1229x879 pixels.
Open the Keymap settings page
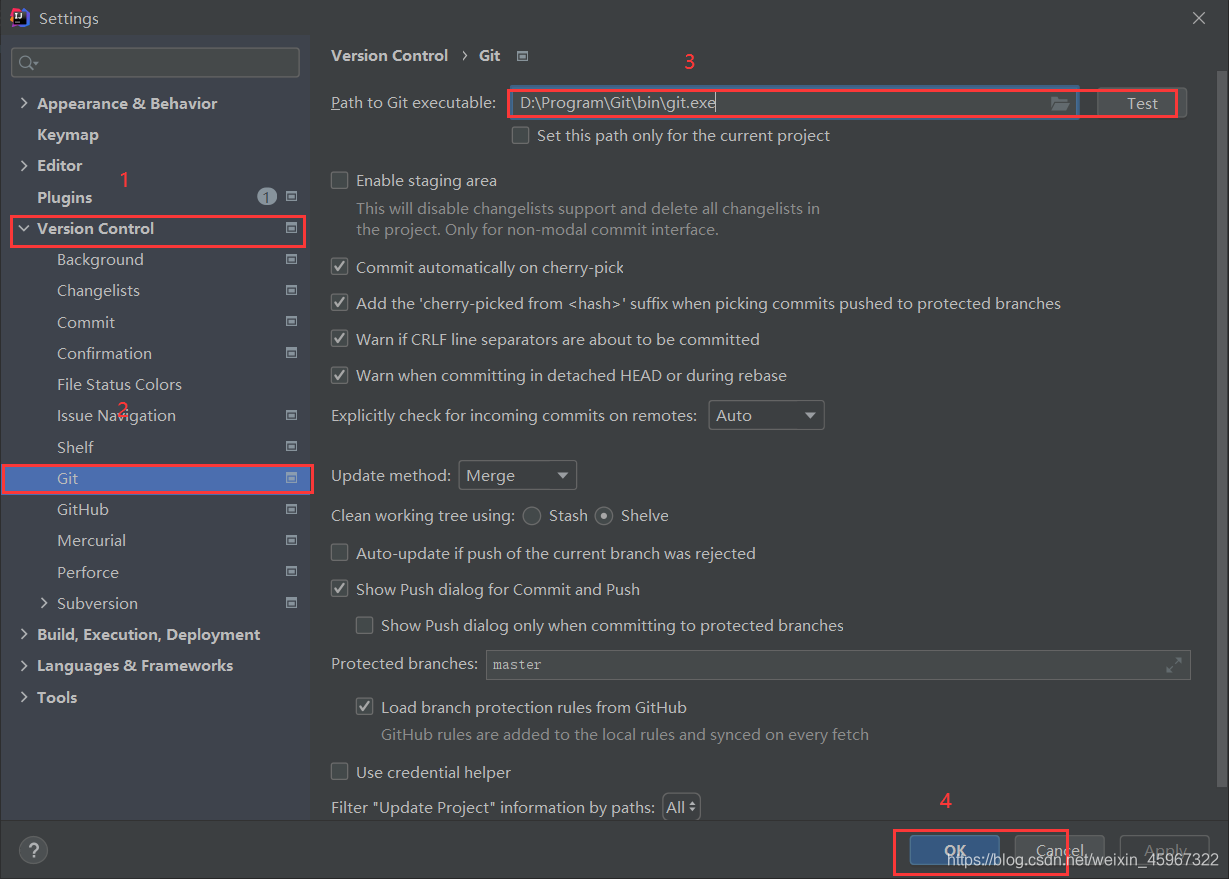(x=68, y=134)
